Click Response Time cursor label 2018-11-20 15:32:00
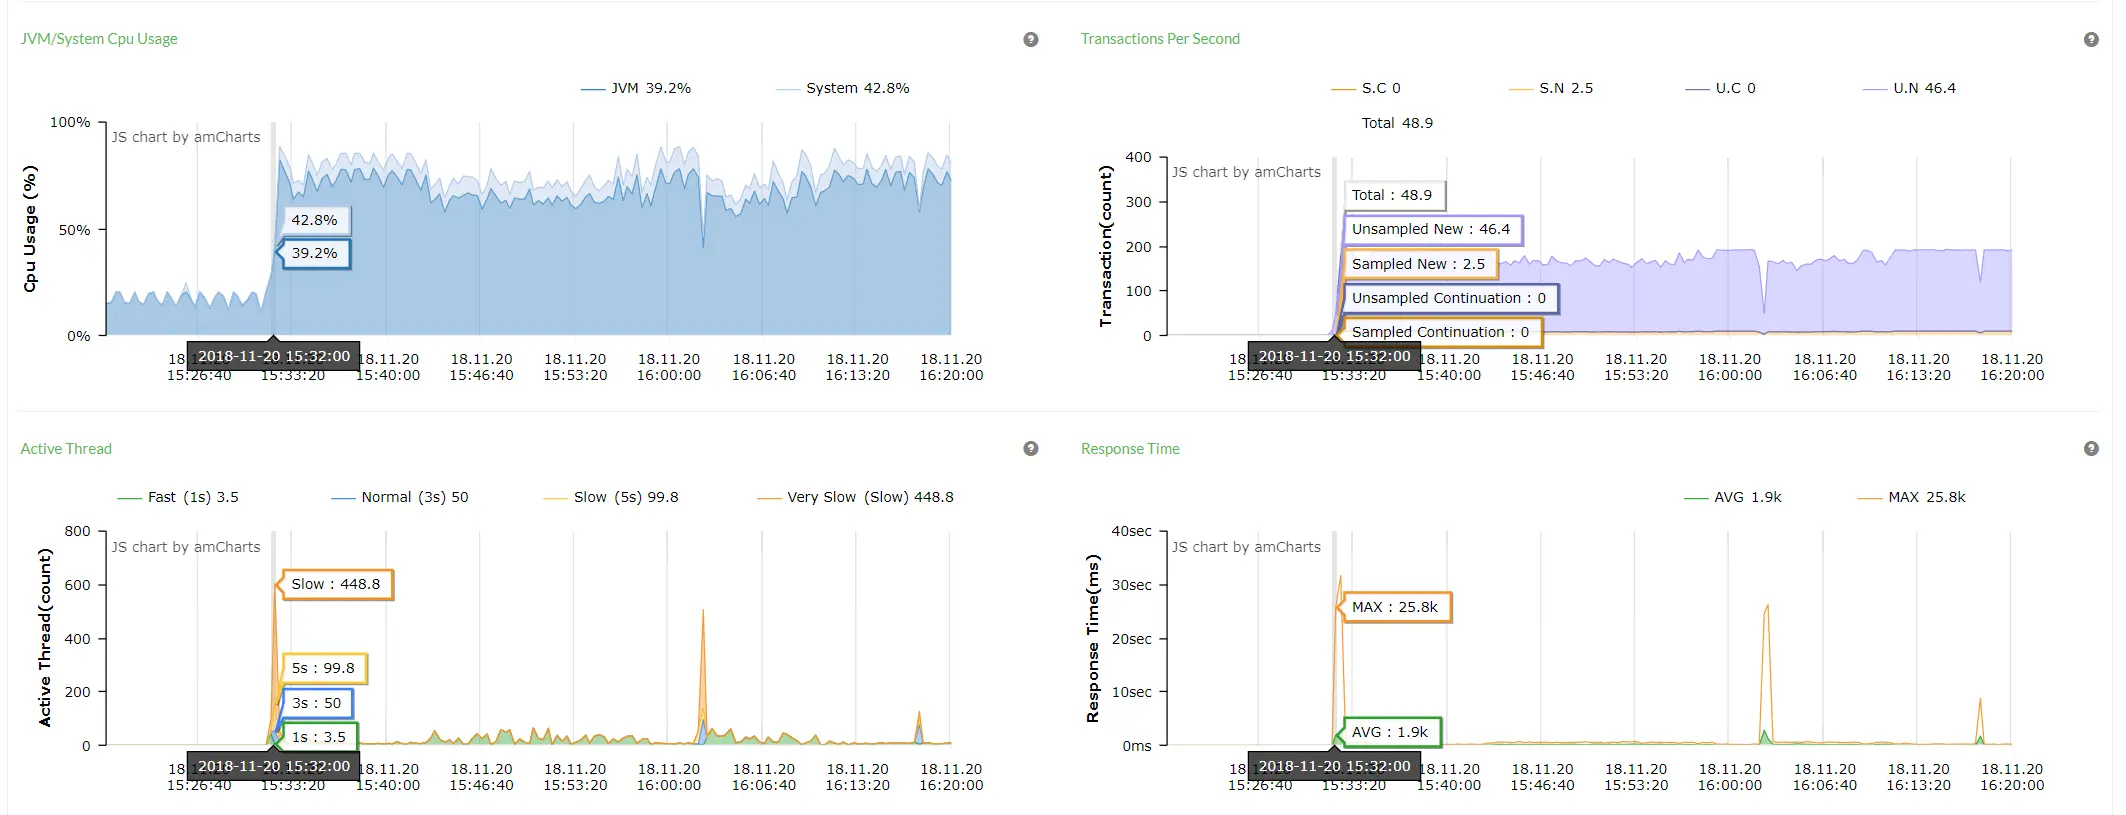Image resolution: width=2126 pixels, height=815 pixels. tap(1334, 766)
